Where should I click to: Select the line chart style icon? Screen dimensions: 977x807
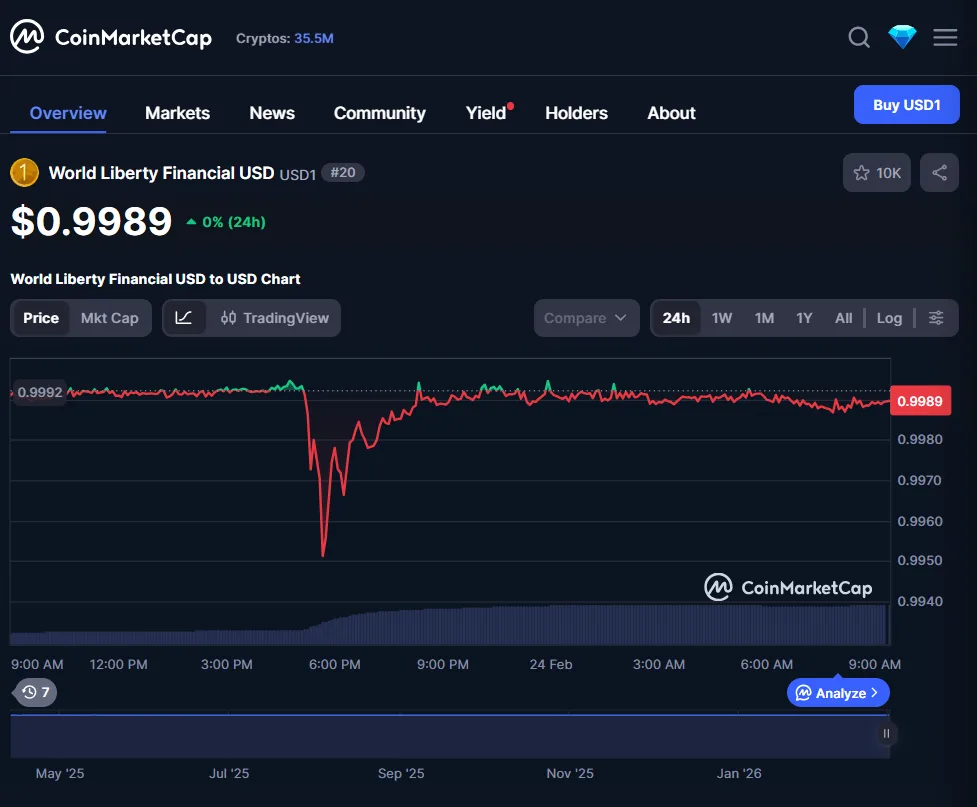coord(185,317)
